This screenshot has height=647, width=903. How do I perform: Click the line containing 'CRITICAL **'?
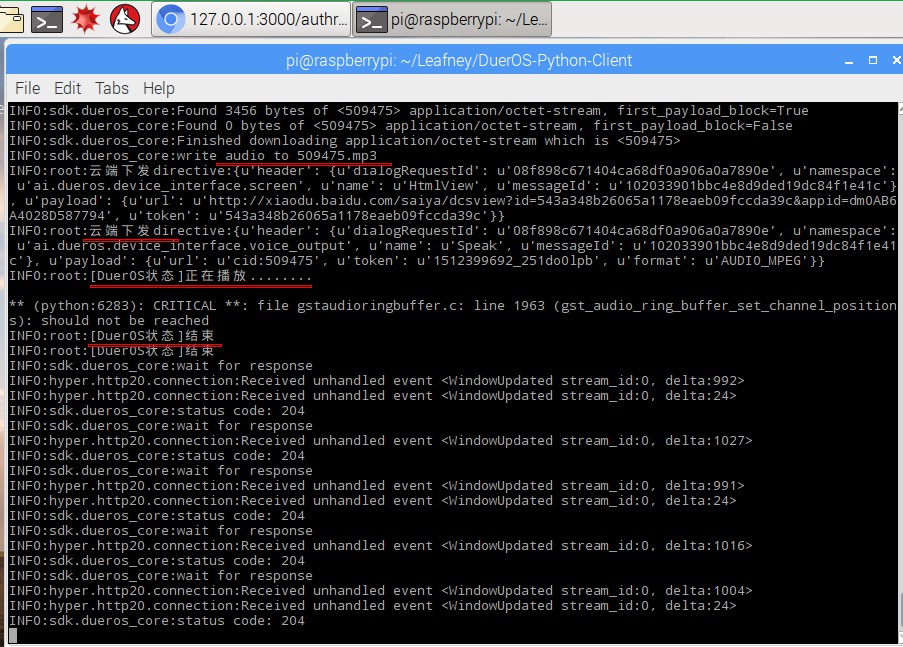tap(453, 305)
